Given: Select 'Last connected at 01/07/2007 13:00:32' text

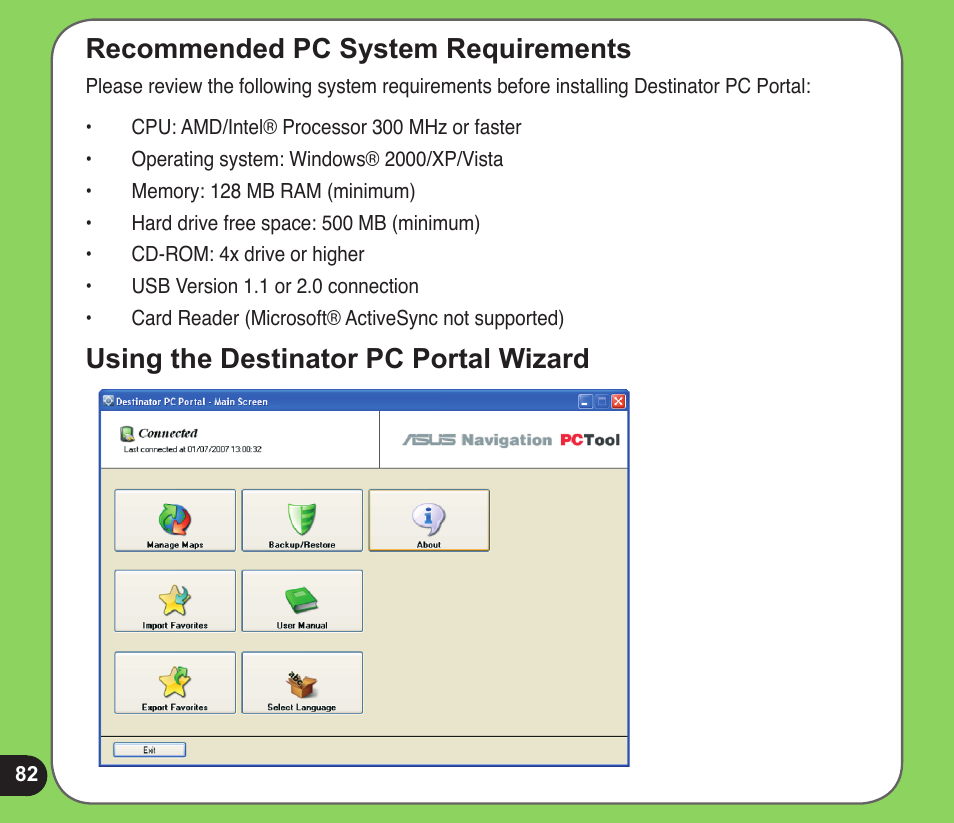Looking at the screenshot, I should [x=192, y=450].
